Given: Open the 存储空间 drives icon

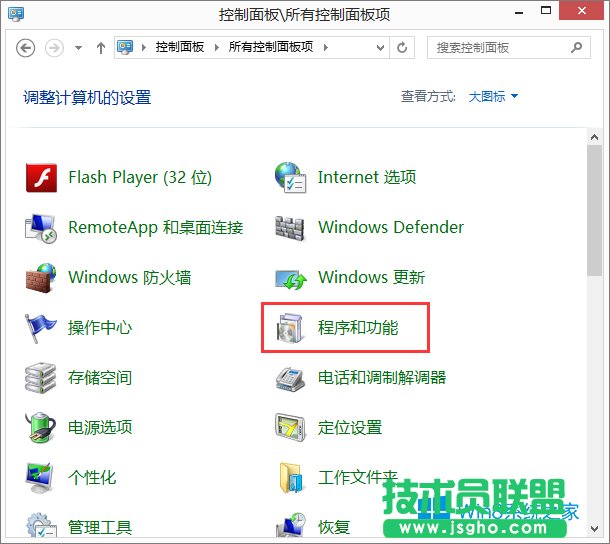Looking at the screenshot, I should point(40,378).
